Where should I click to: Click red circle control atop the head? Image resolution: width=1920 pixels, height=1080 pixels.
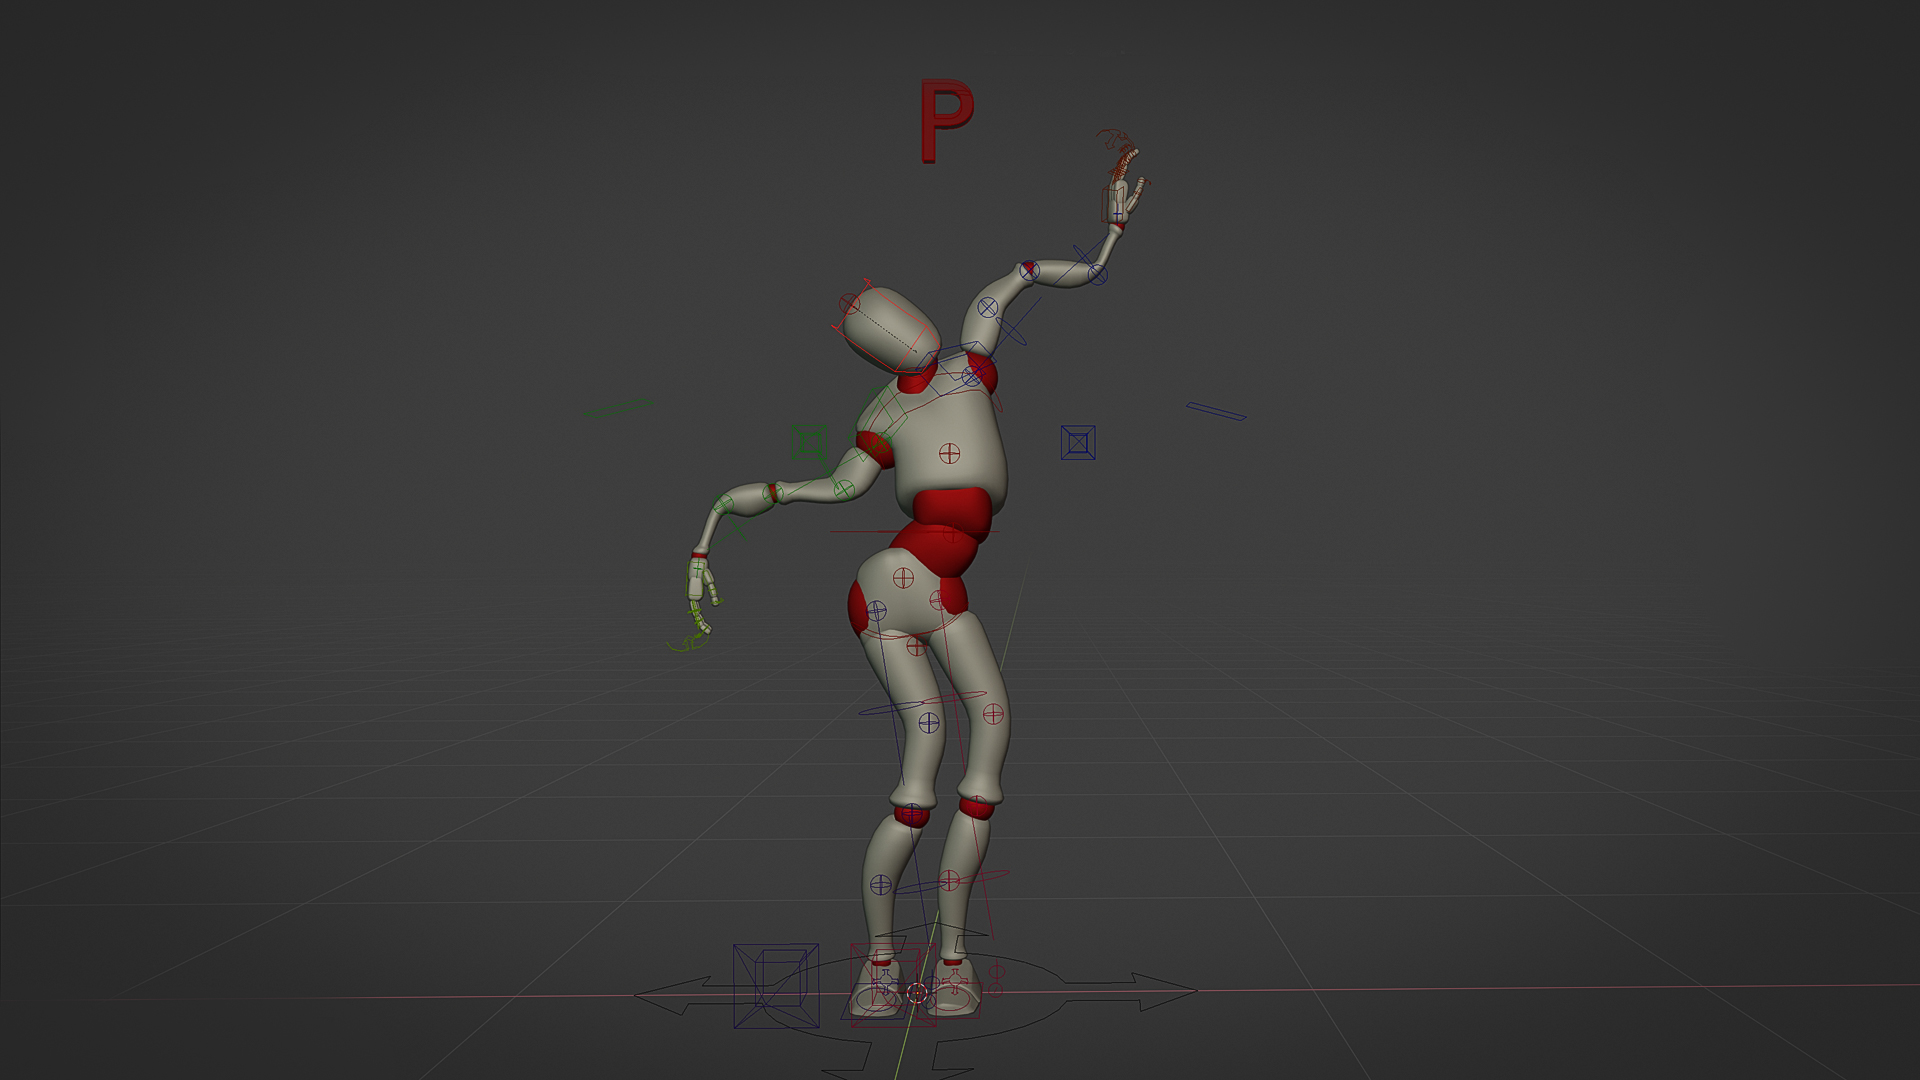click(849, 303)
